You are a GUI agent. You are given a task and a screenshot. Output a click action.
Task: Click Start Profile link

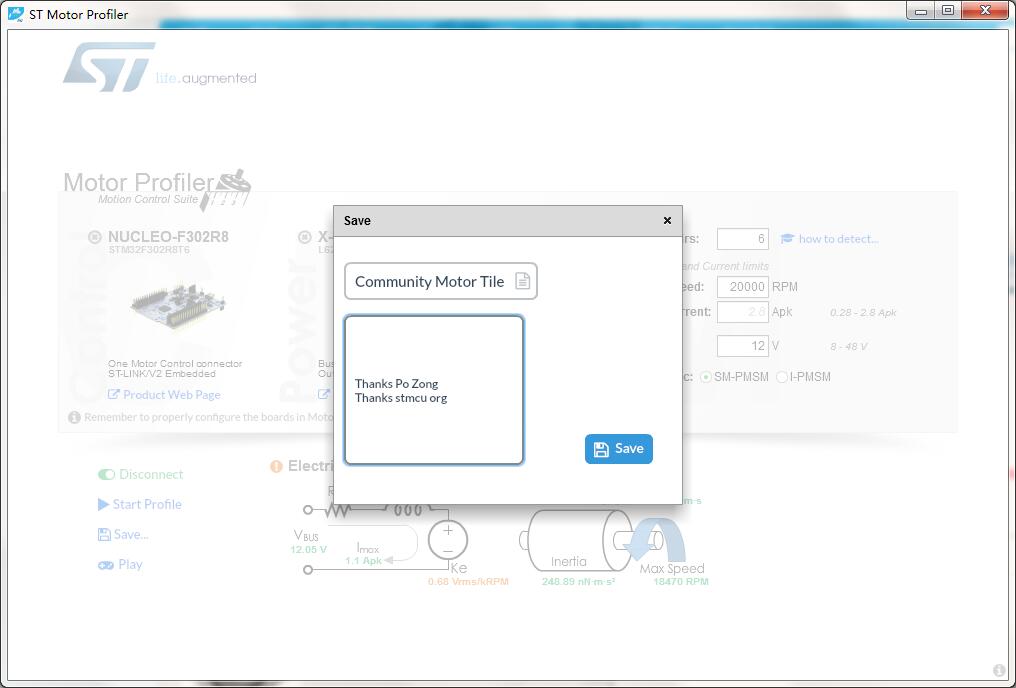coord(147,504)
